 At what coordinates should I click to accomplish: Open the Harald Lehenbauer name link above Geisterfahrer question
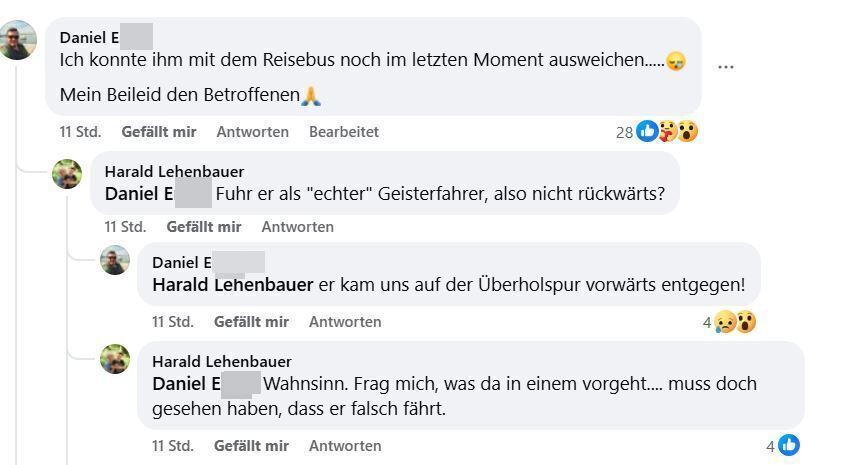click(x=174, y=172)
